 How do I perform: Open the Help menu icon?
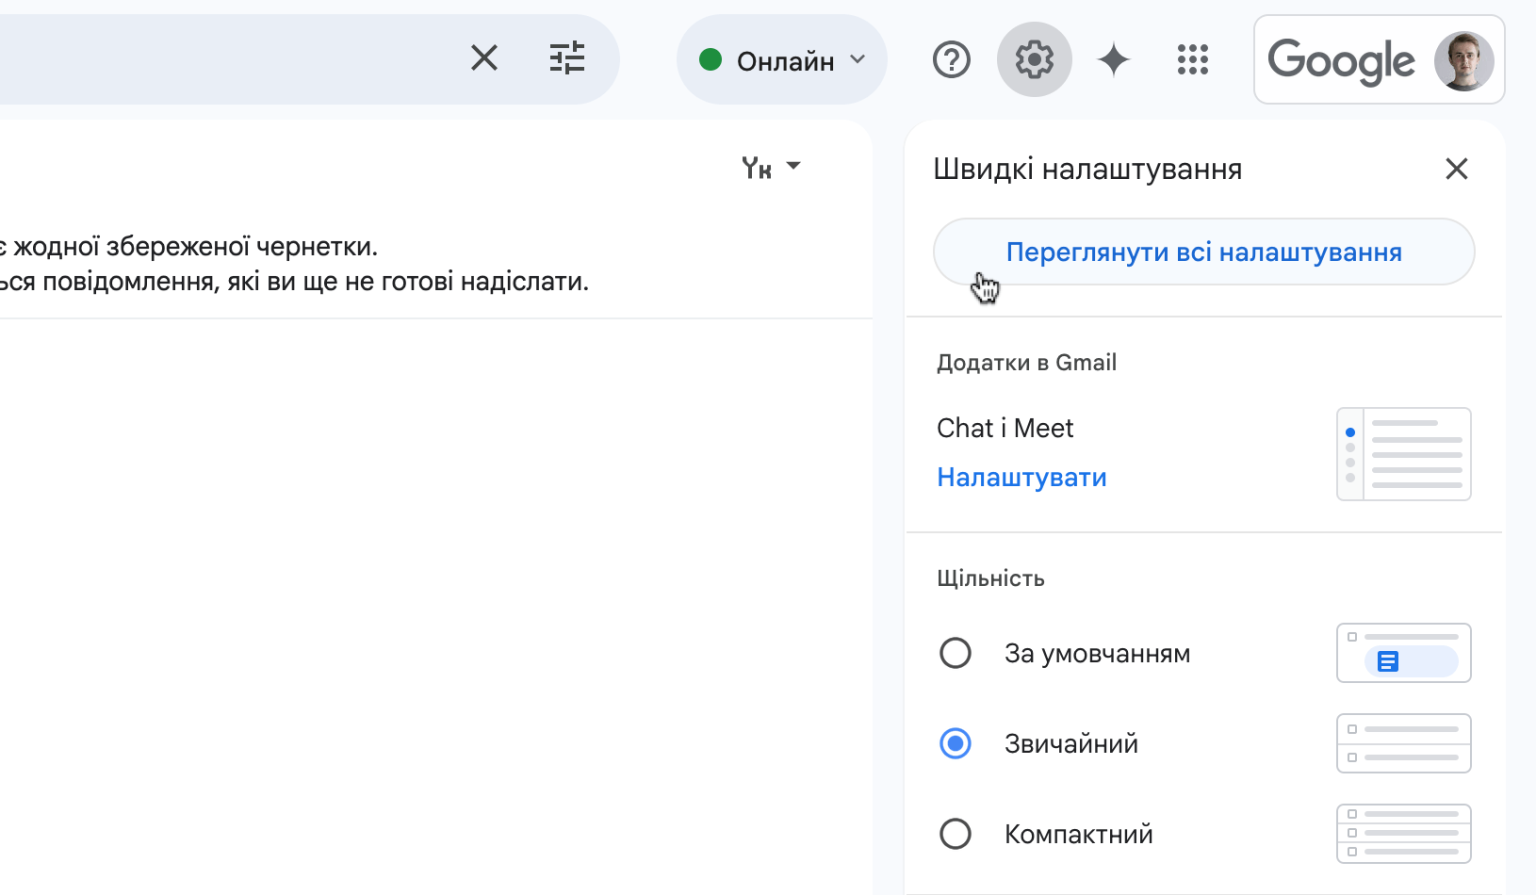tap(951, 59)
